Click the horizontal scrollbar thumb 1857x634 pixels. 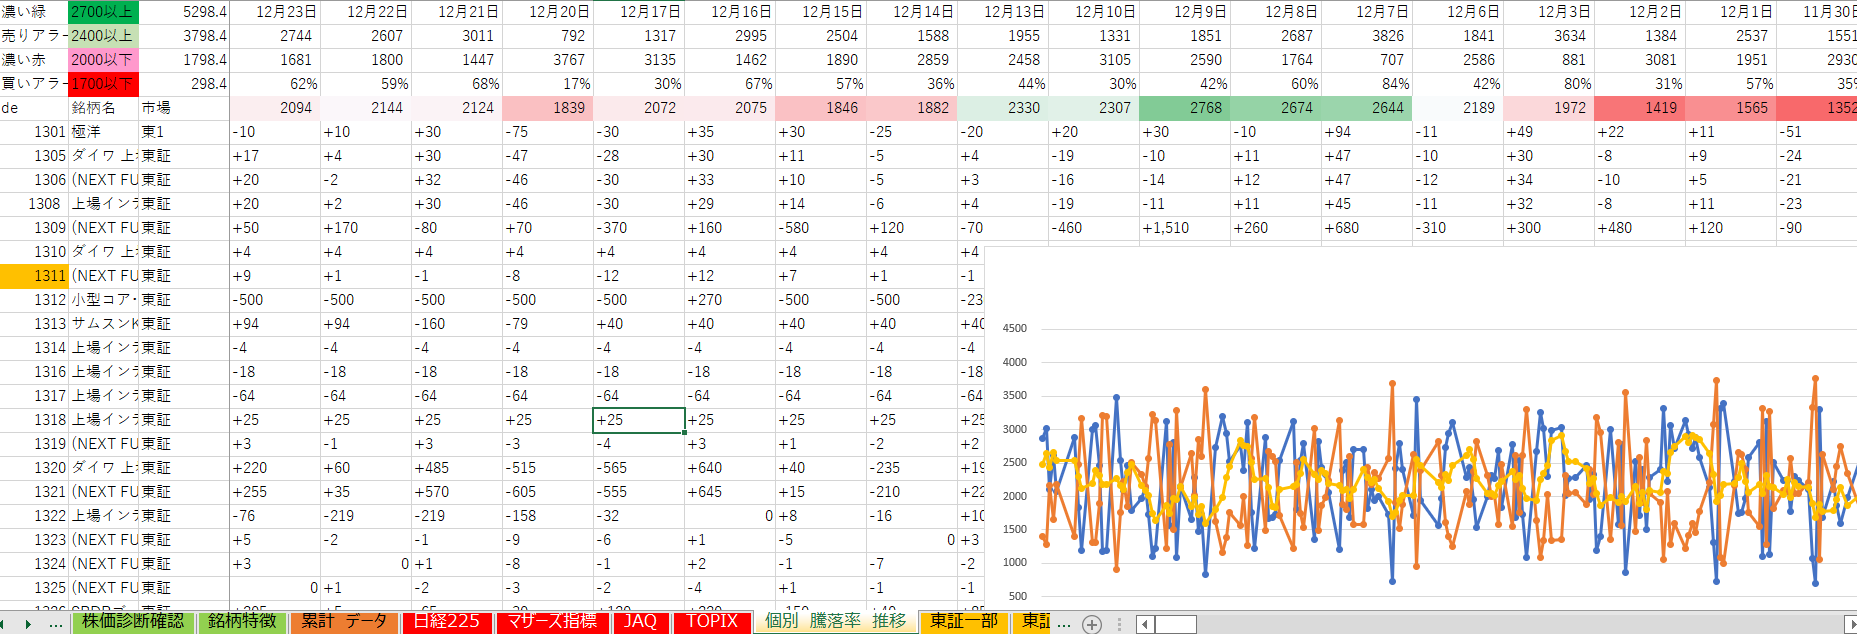(x=1175, y=624)
